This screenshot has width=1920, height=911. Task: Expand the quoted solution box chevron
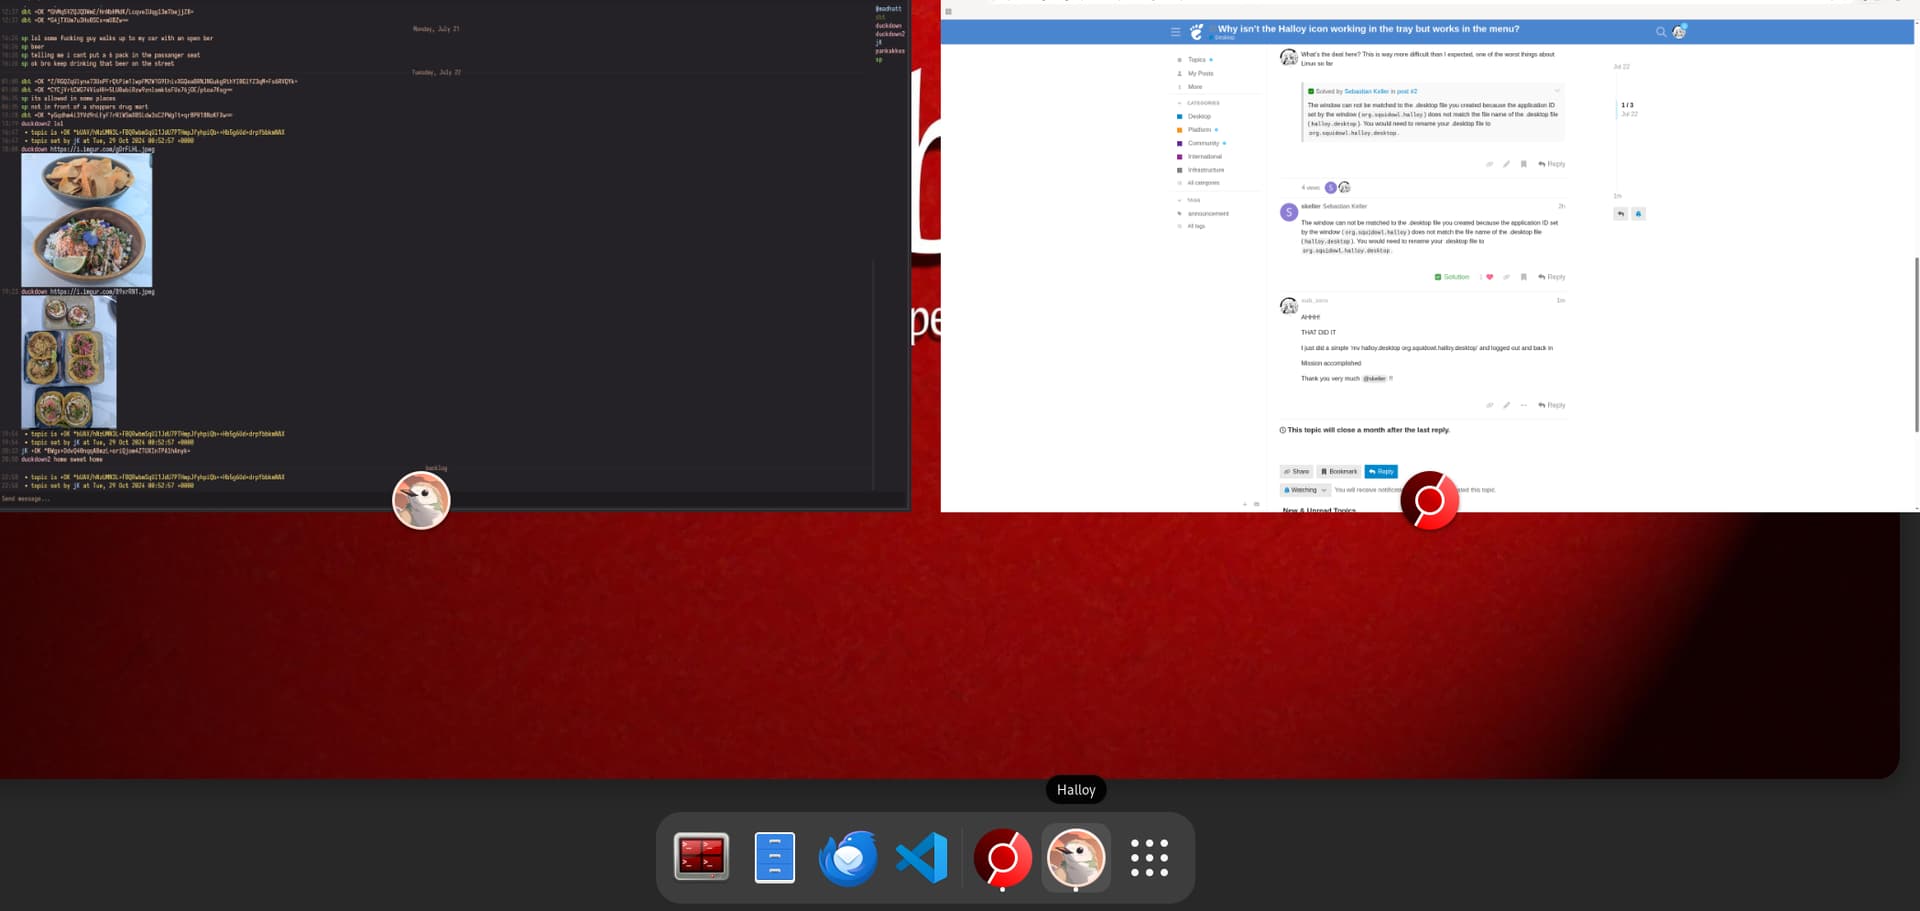point(1556,91)
